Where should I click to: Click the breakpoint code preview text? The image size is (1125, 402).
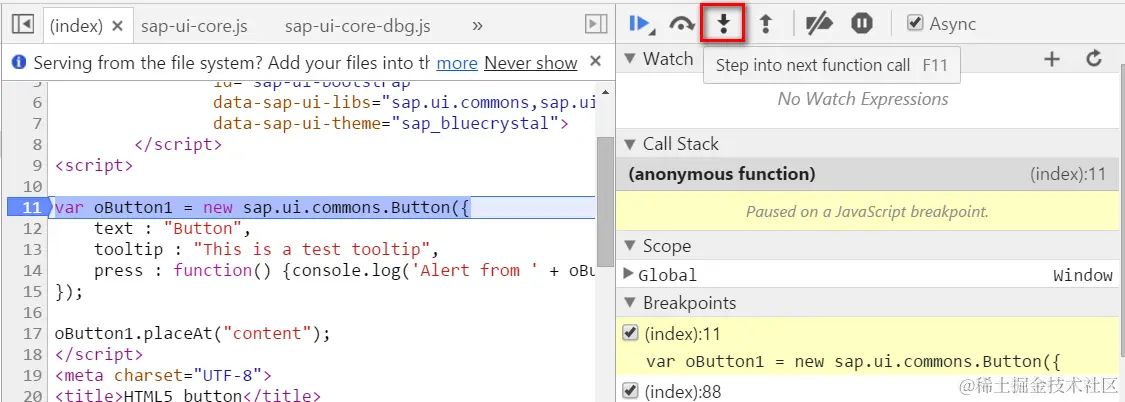click(853, 361)
